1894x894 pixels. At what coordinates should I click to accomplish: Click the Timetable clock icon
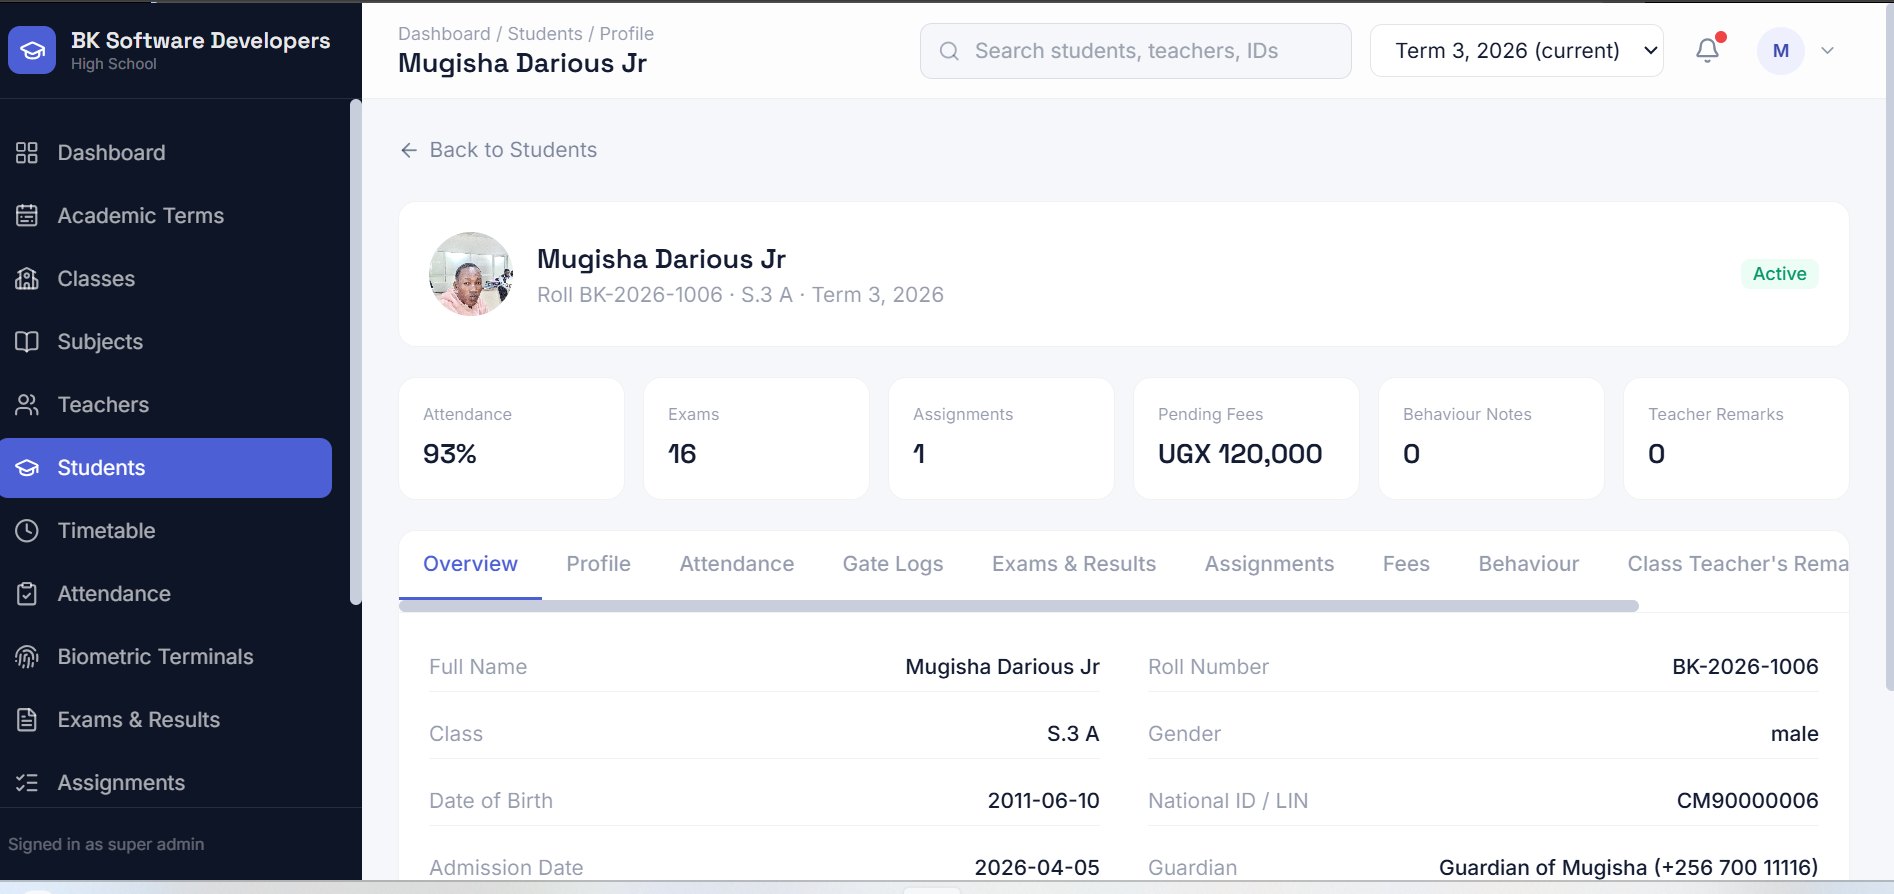(x=27, y=531)
